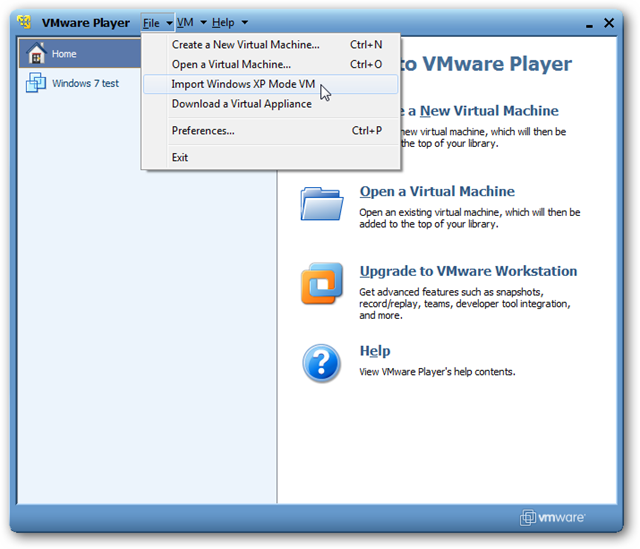Click the Open a Virtual Machine heading link
Viewport: 640px width, 549px height.
pos(437,191)
